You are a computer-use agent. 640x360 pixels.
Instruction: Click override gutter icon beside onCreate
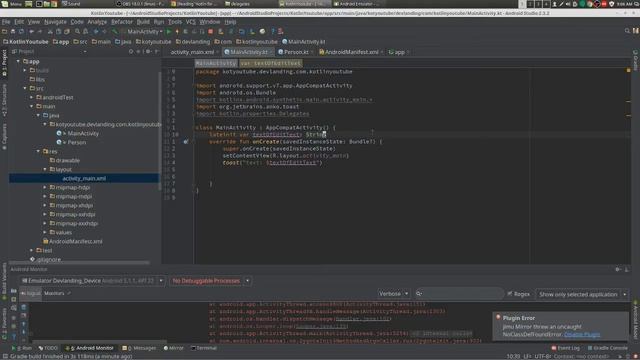186,142
